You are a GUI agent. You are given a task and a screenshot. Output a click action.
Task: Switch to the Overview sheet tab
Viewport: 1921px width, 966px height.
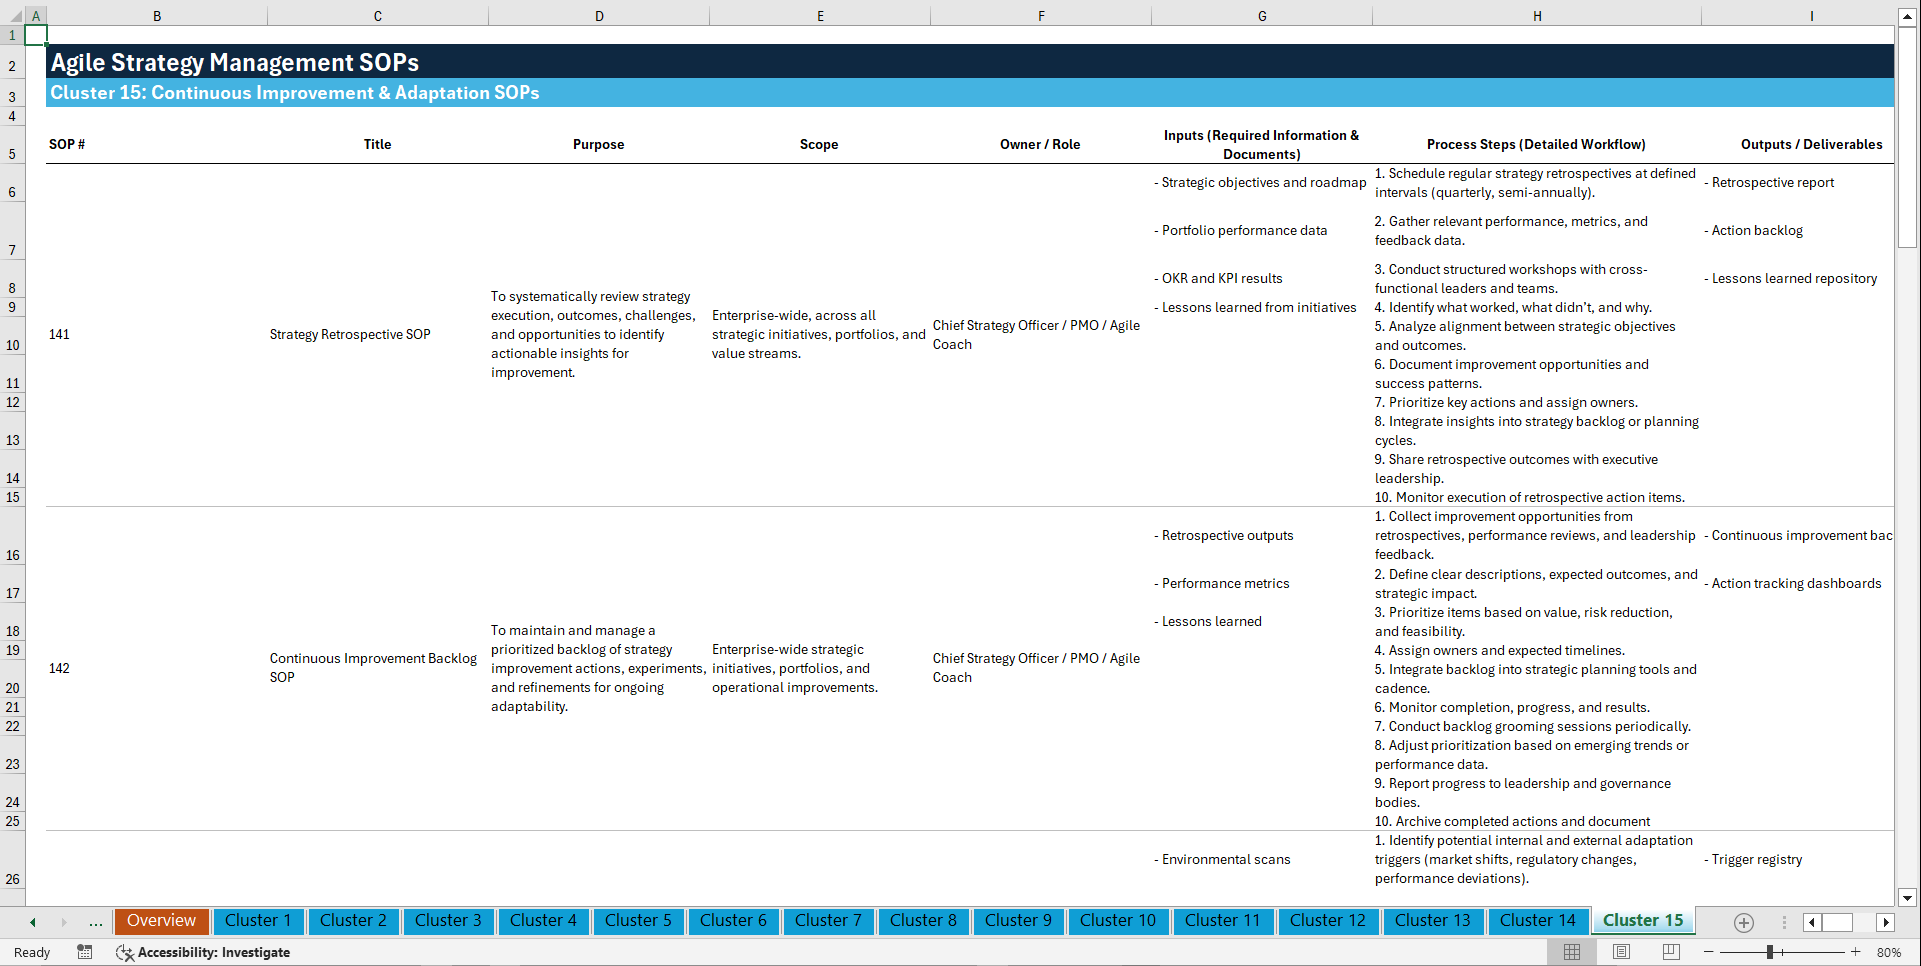(161, 921)
